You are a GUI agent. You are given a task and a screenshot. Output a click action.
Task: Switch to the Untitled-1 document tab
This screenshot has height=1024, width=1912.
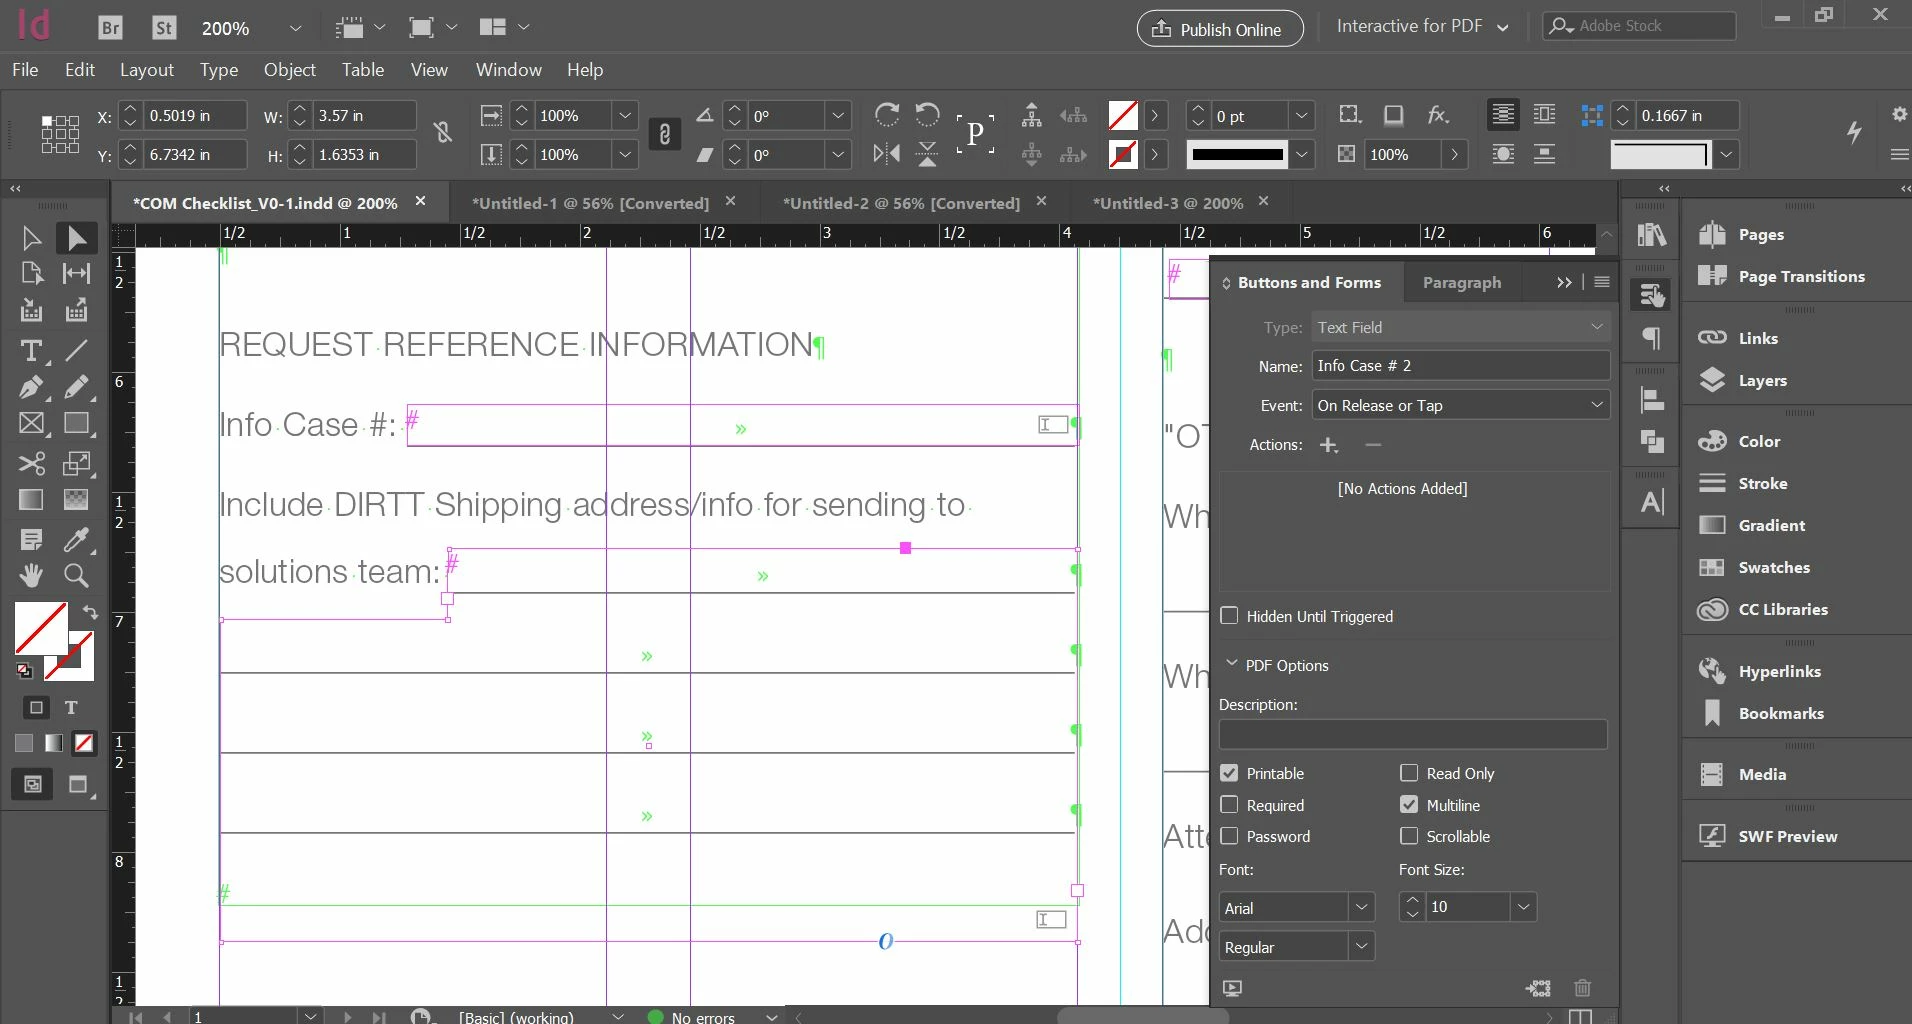pyautogui.click(x=590, y=203)
